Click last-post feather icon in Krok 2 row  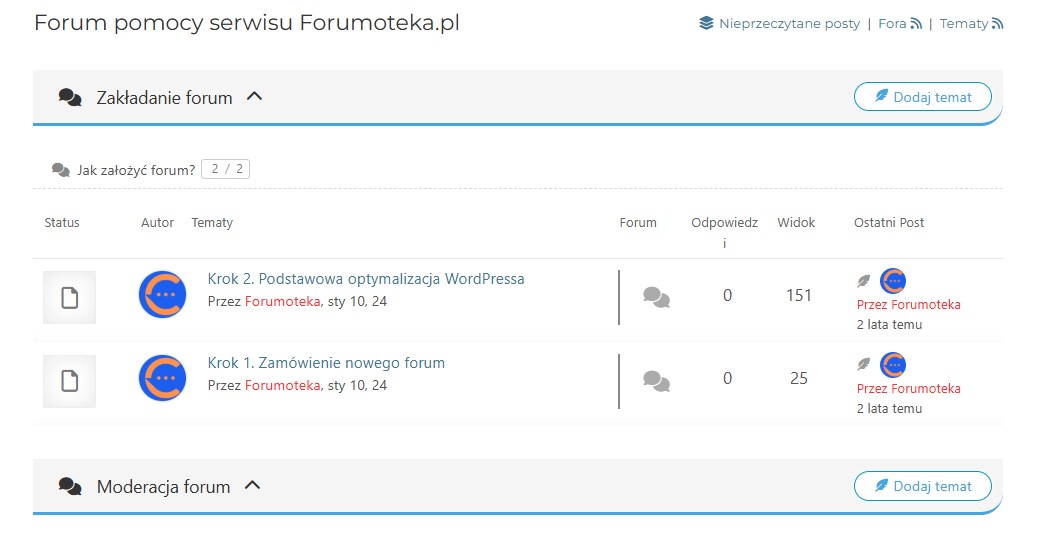pyautogui.click(x=864, y=281)
